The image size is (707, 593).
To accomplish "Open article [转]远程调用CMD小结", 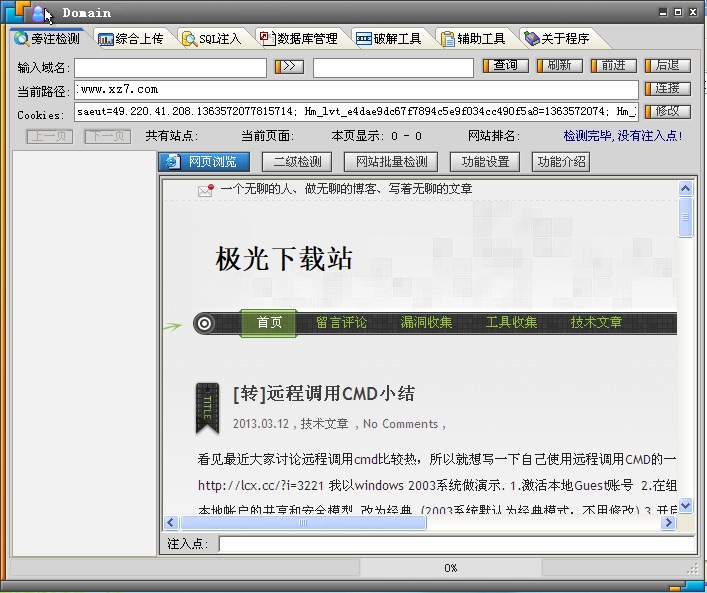I will (x=324, y=394).
